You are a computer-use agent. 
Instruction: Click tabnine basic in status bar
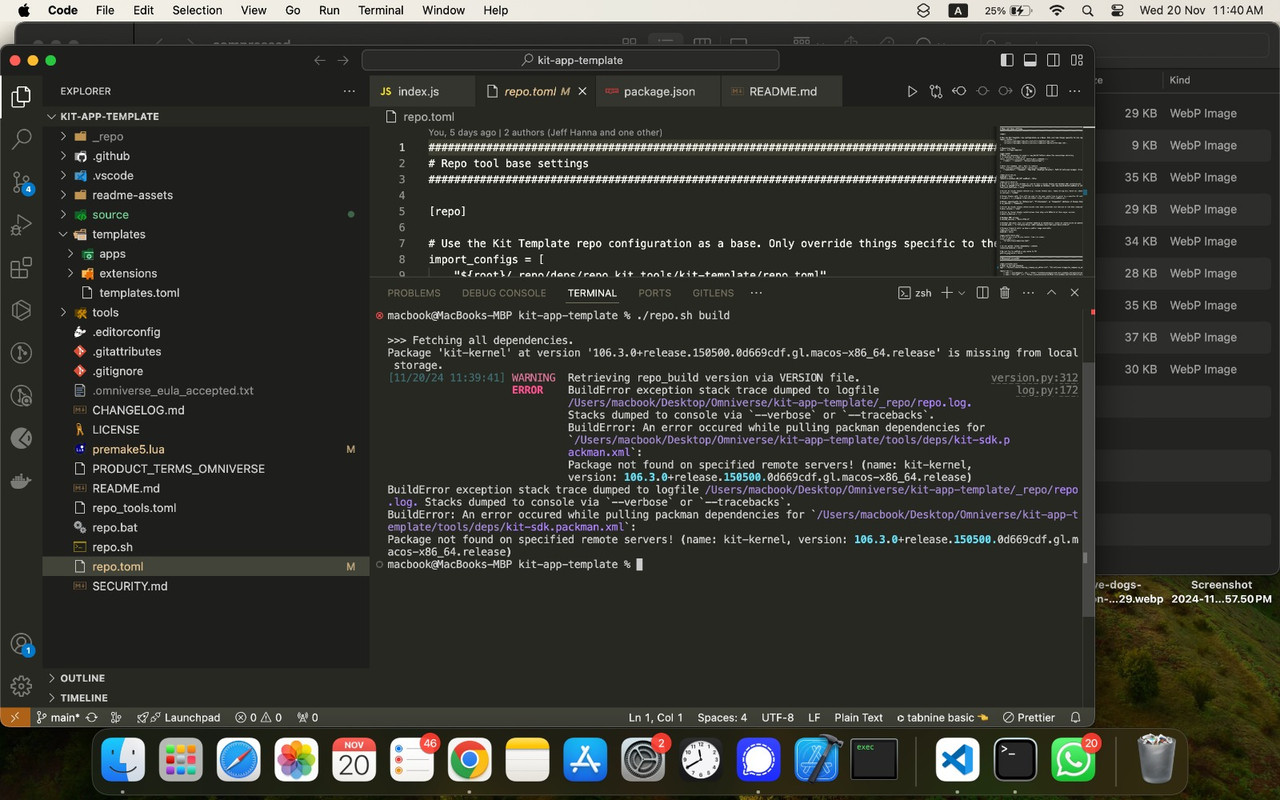pyautogui.click(x=942, y=717)
